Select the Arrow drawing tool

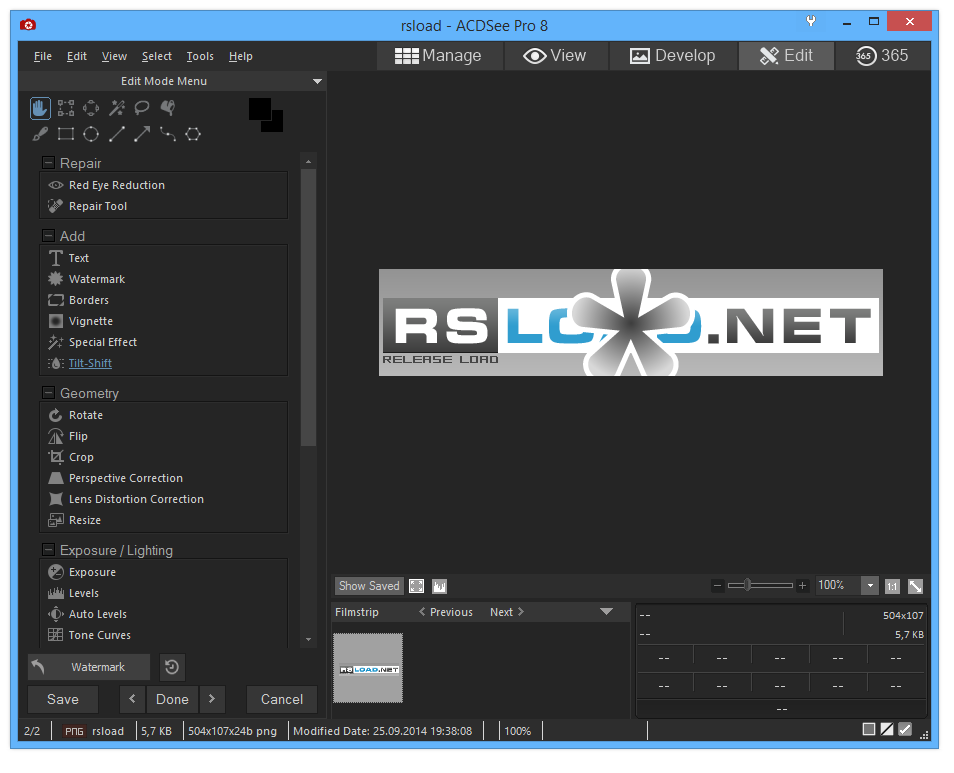[x=142, y=134]
